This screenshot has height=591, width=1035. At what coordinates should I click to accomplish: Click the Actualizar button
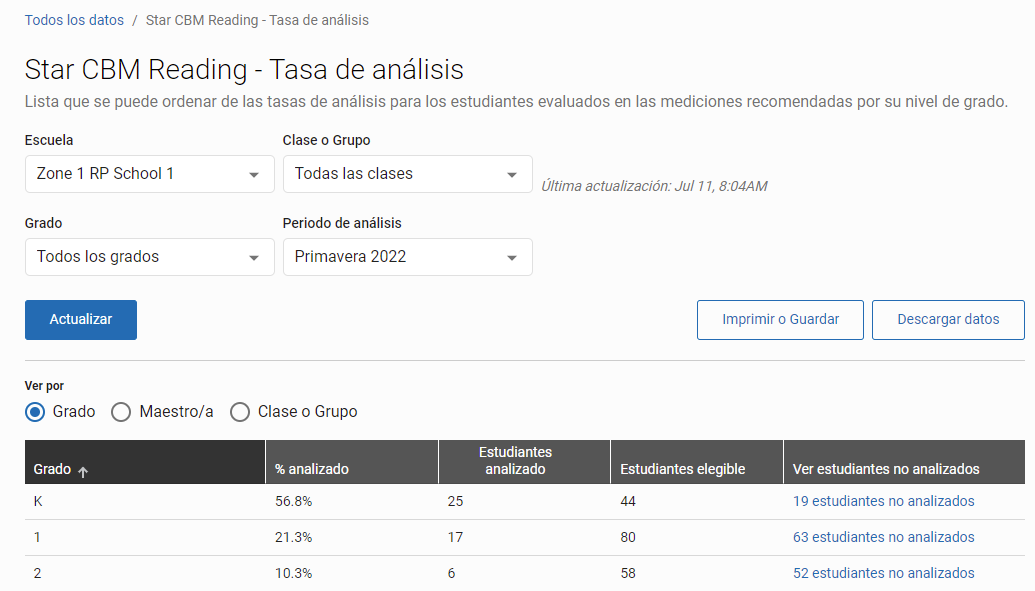[x=81, y=320]
